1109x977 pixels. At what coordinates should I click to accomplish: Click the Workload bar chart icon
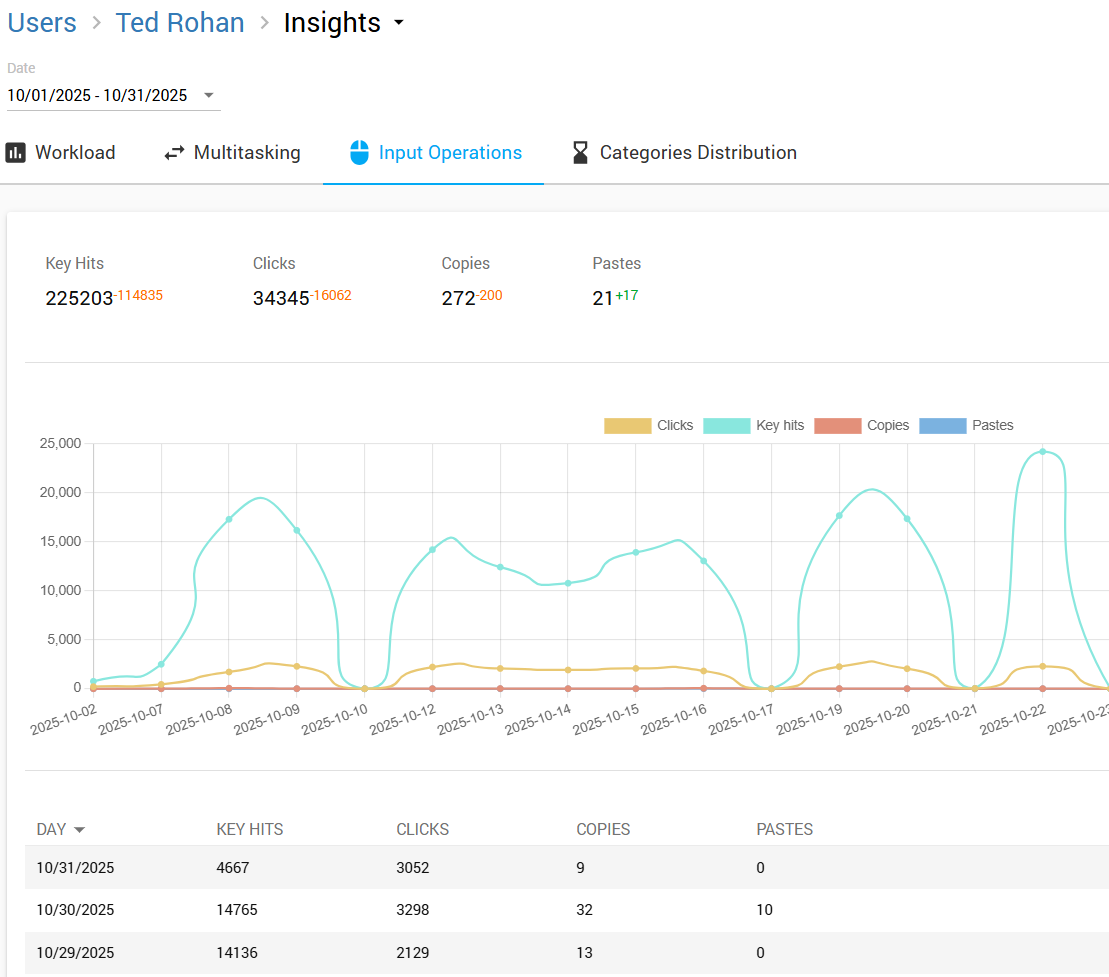tap(15, 153)
